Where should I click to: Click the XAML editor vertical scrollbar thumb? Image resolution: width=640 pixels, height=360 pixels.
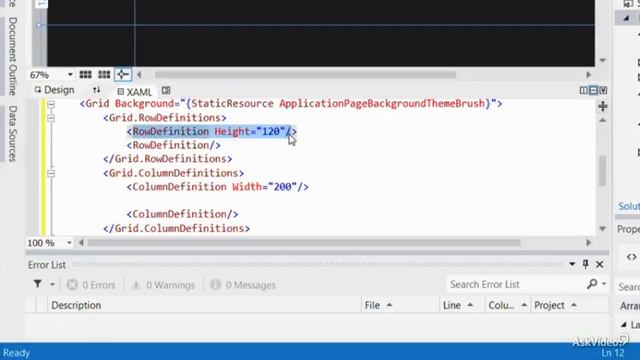point(603,171)
